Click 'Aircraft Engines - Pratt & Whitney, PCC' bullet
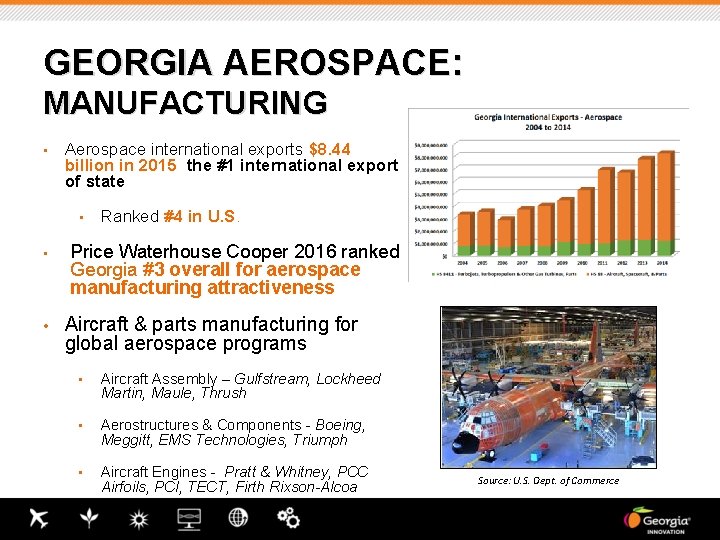The width and height of the screenshot is (720, 540). coord(234,472)
